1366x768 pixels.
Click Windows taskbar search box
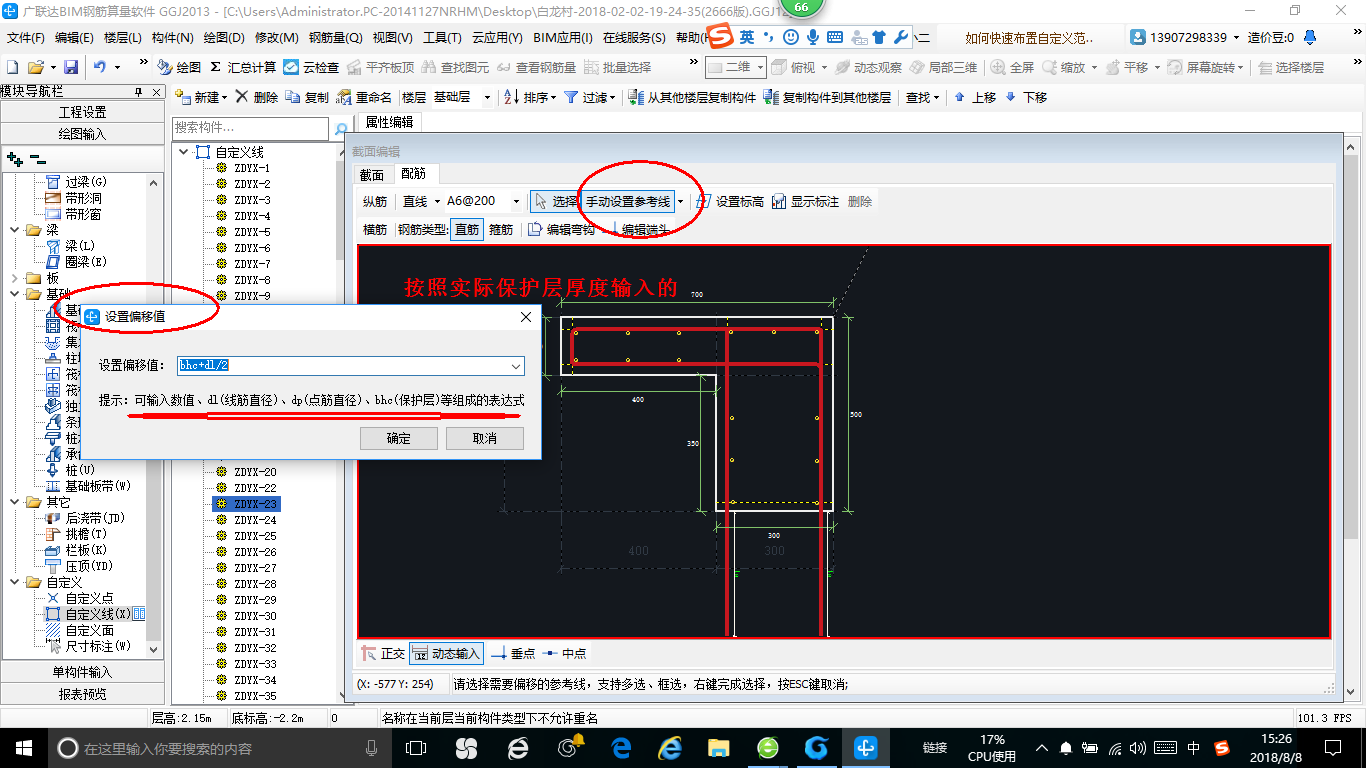[220, 748]
